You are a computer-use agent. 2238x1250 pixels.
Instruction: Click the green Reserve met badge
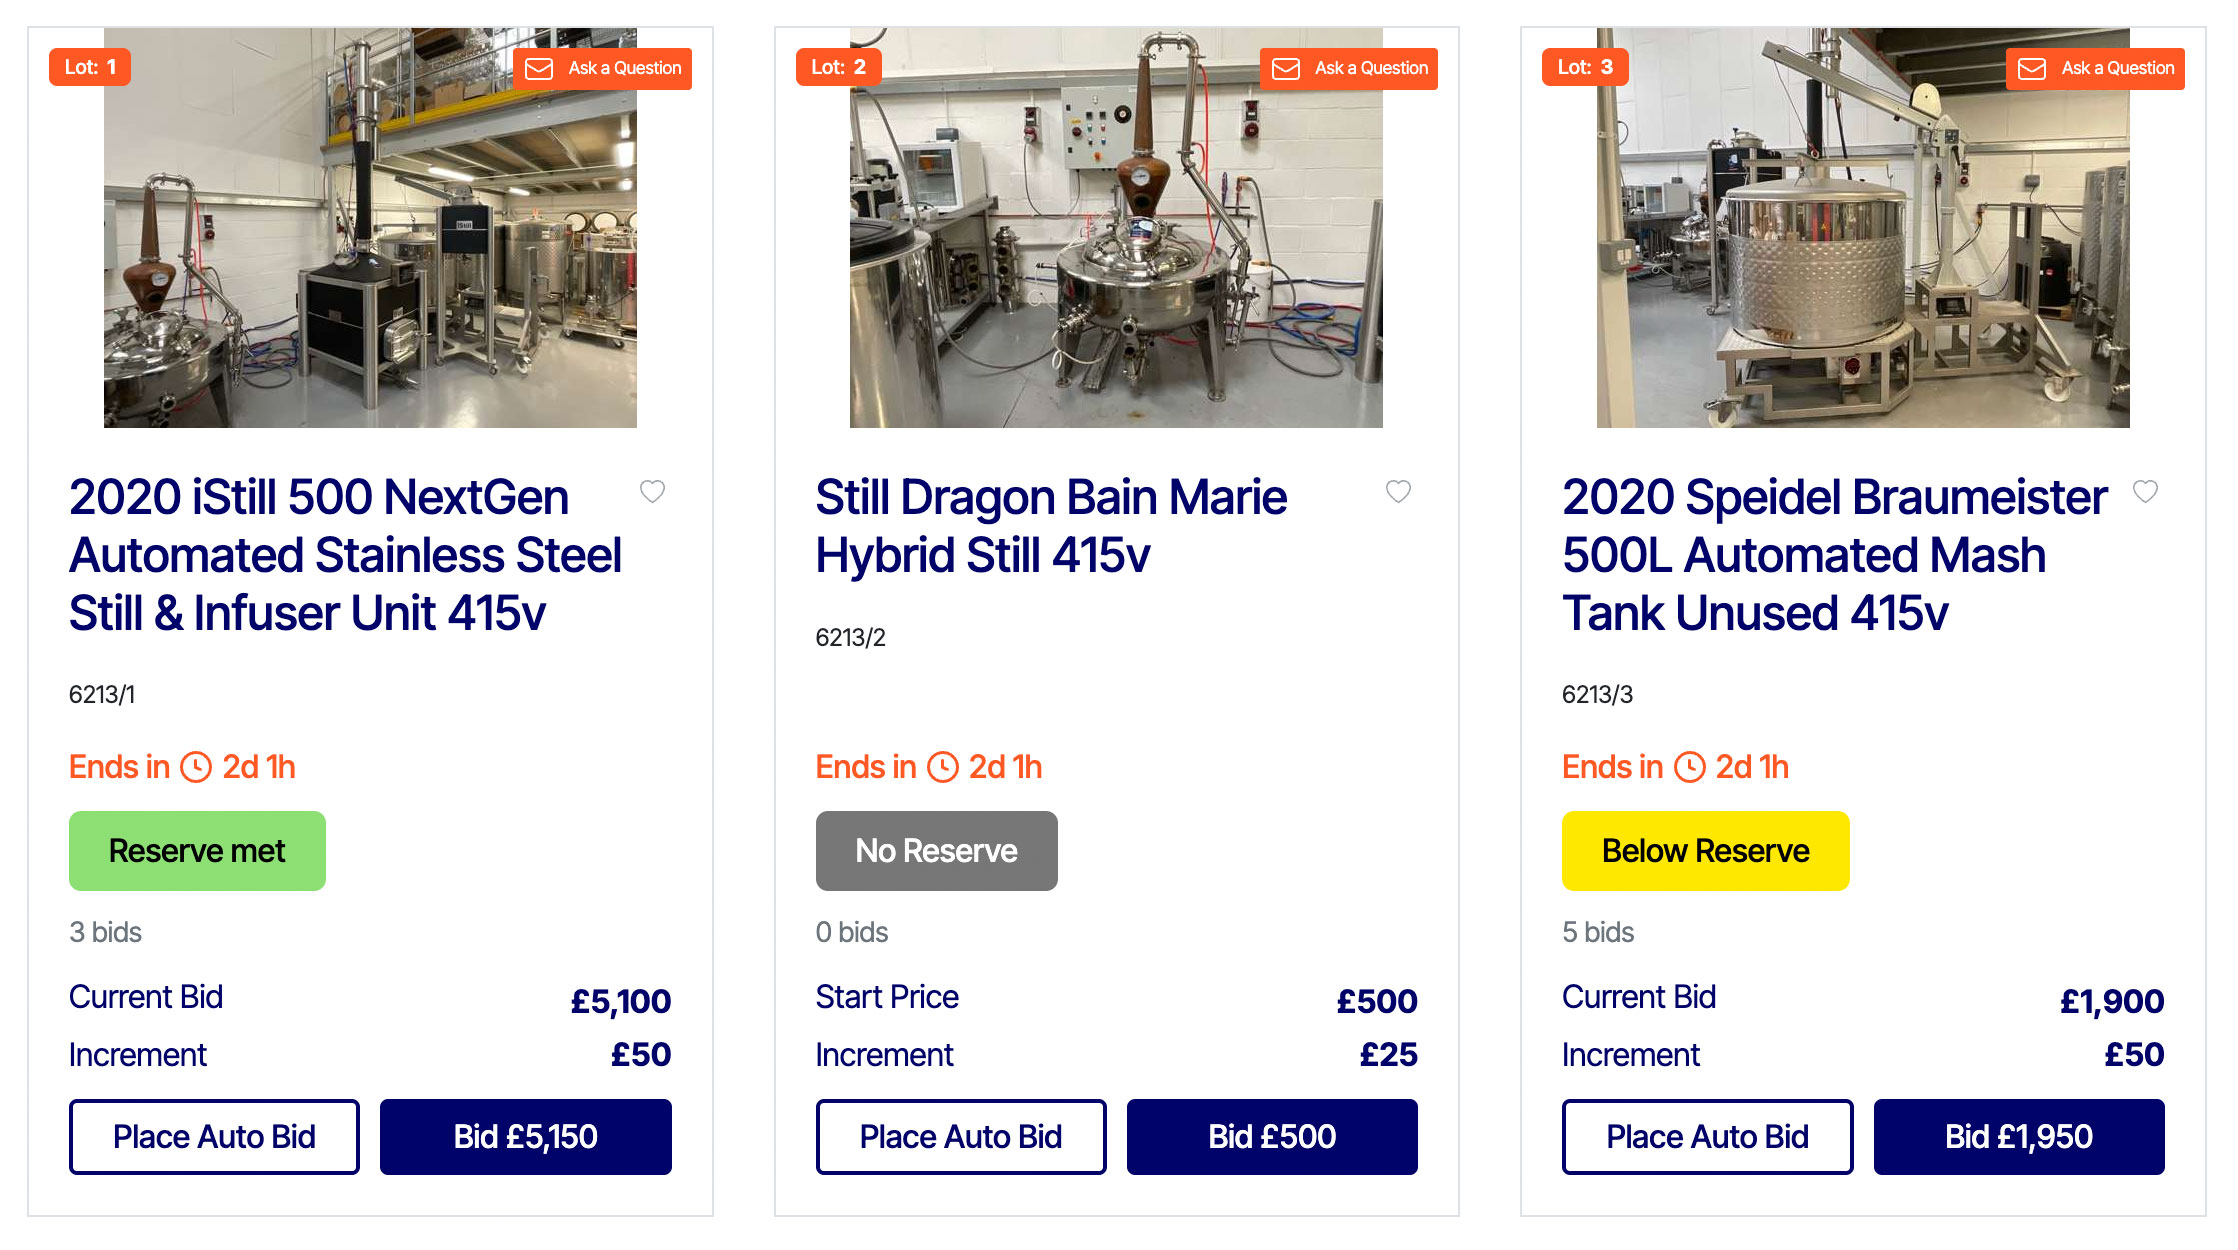pyautogui.click(x=197, y=851)
